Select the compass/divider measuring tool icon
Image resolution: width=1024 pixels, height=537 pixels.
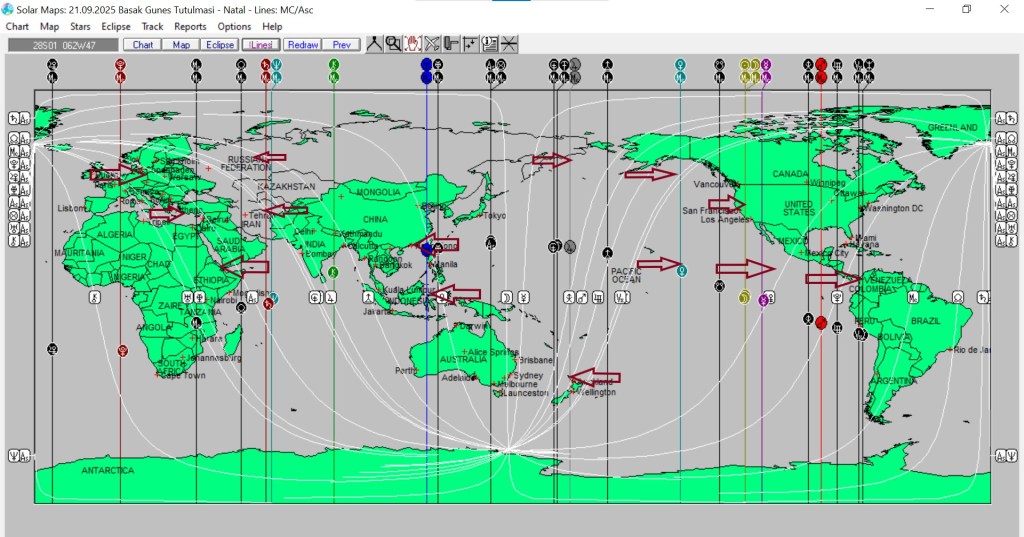pos(374,44)
